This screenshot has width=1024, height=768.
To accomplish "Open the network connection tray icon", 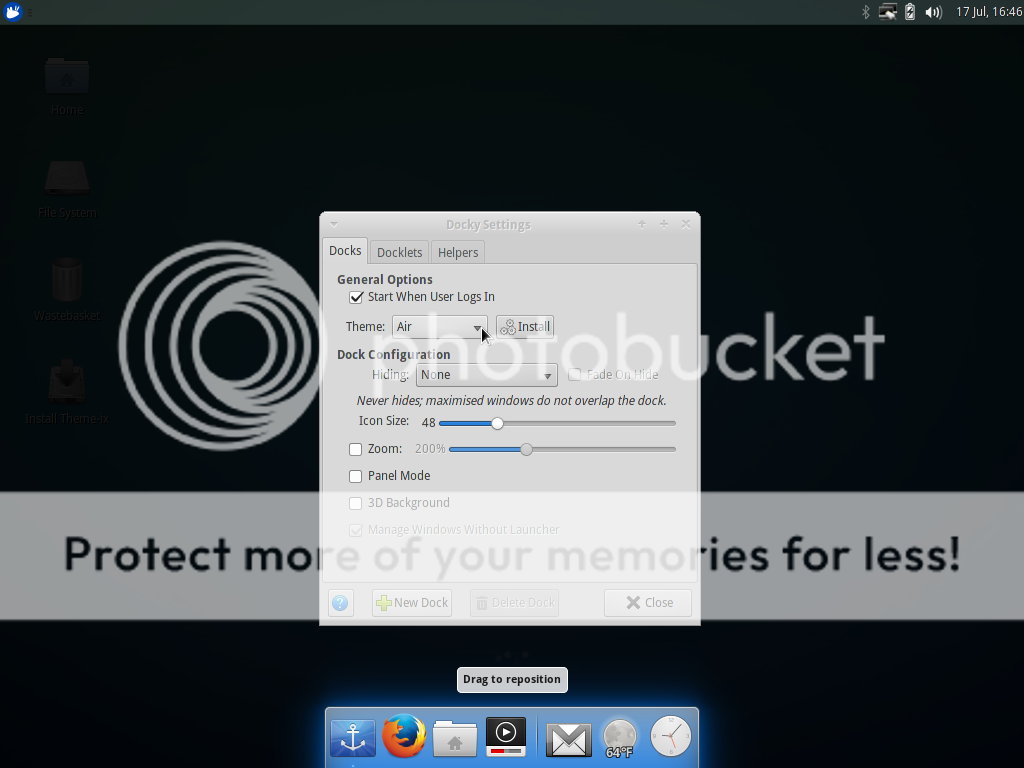I will click(x=888, y=12).
